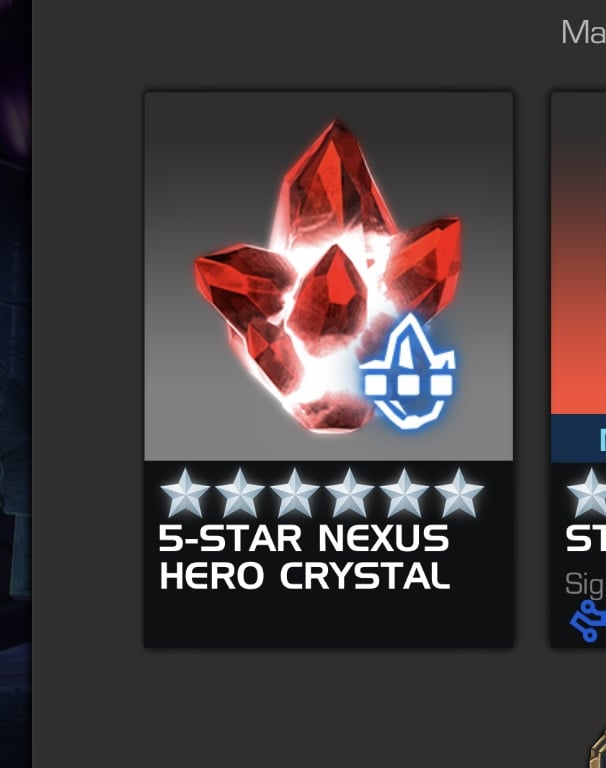Screen dimensions: 606x768
Task: Select the first star on the crystal card
Action: [185, 493]
